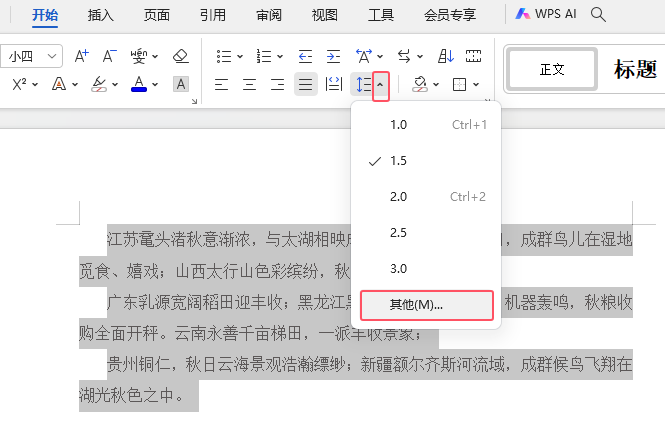Click the text 江苏鼋头渚秋意渐浓
This screenshot has width=665, height=444.
coord(178,240)
